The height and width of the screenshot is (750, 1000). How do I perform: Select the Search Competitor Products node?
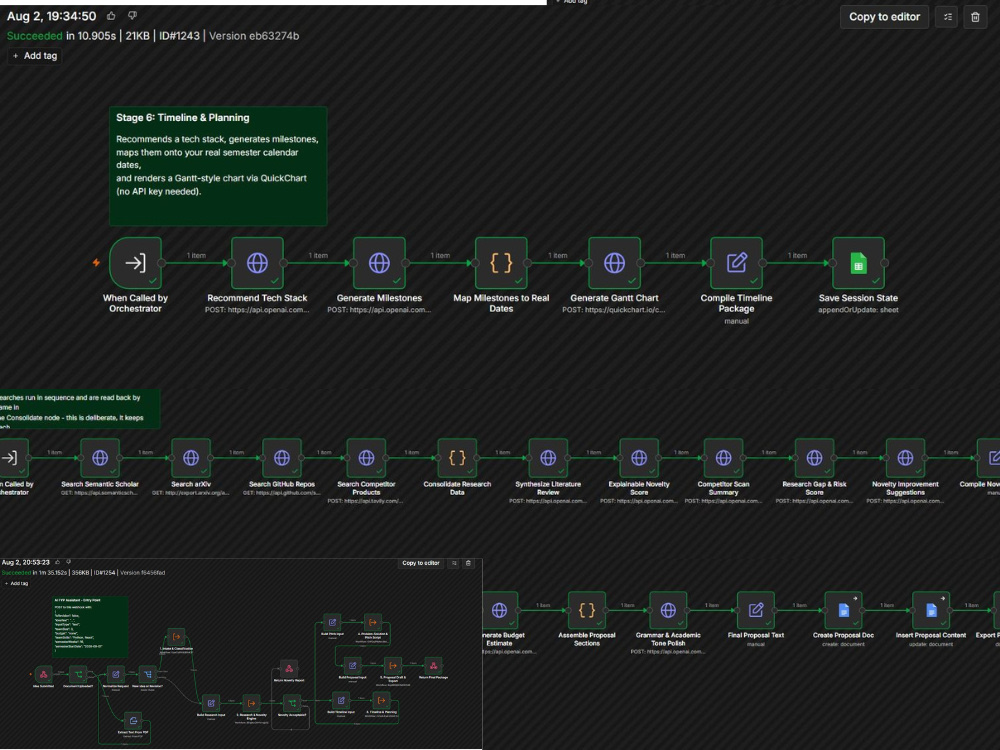(366, 458)
